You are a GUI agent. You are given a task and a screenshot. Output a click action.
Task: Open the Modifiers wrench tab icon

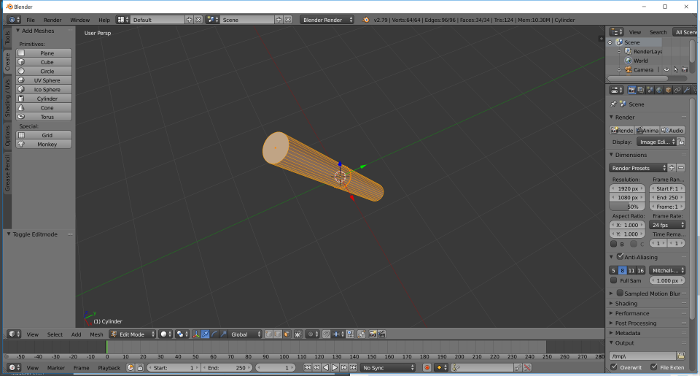tap(687, 90)
